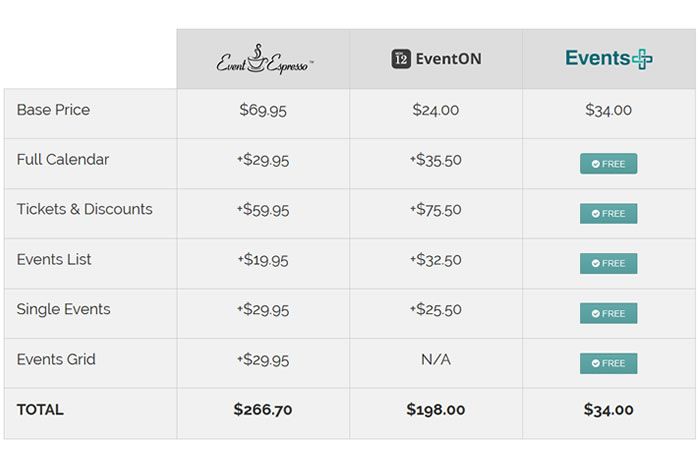Viewport: 700px width, 470px height.
Task: Click the FREE badge for Single Events
Action: (x=608, y=314)
